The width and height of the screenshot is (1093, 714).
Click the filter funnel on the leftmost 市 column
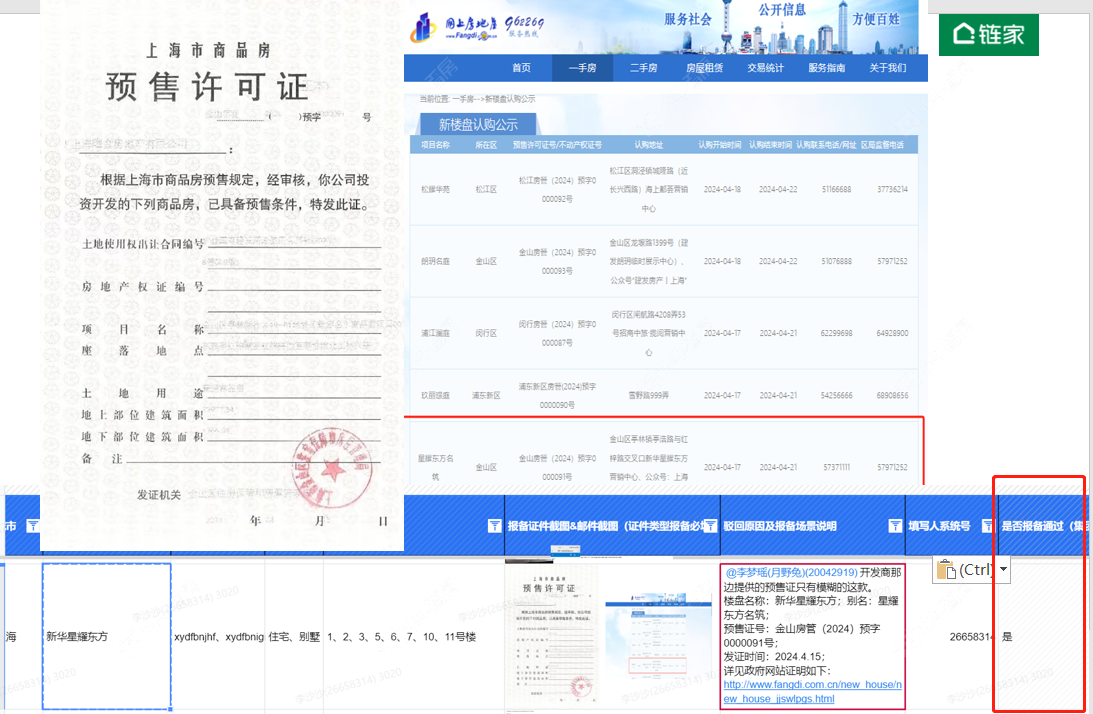(x=32, y=525)
